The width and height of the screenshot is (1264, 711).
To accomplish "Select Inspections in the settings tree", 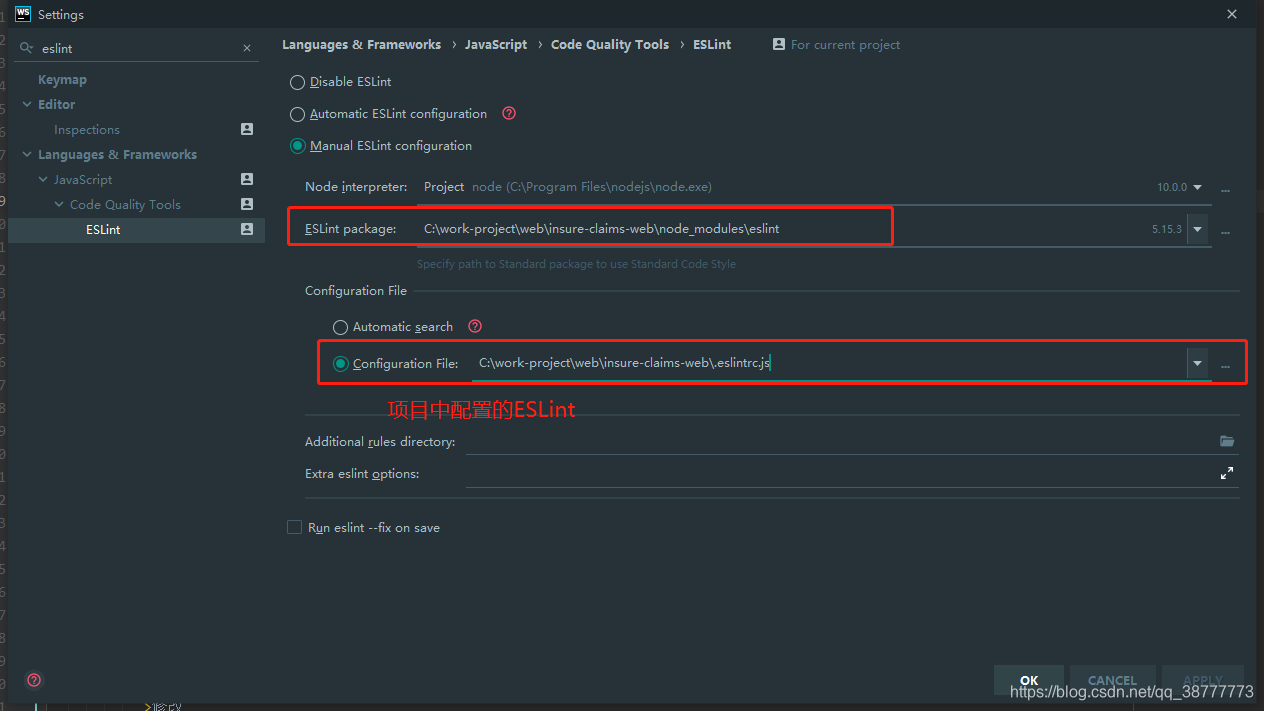I will (87, 129).
